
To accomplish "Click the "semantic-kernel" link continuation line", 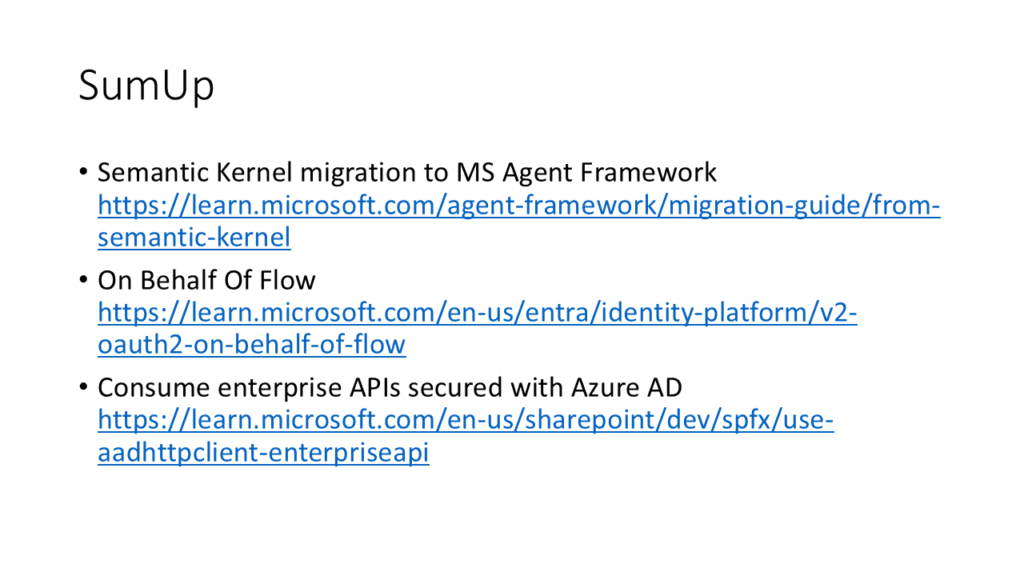I will point(194,238).
